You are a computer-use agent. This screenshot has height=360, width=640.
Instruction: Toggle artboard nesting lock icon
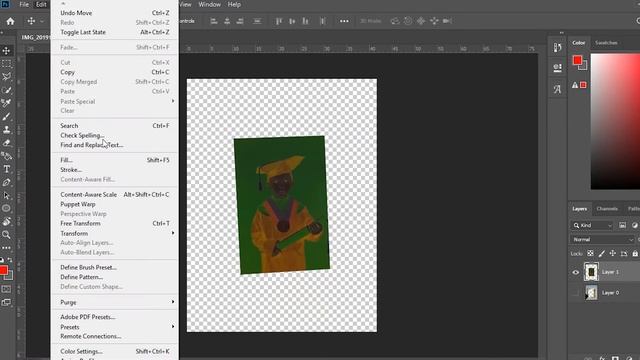pyautogui.click(x=624, y=253)
